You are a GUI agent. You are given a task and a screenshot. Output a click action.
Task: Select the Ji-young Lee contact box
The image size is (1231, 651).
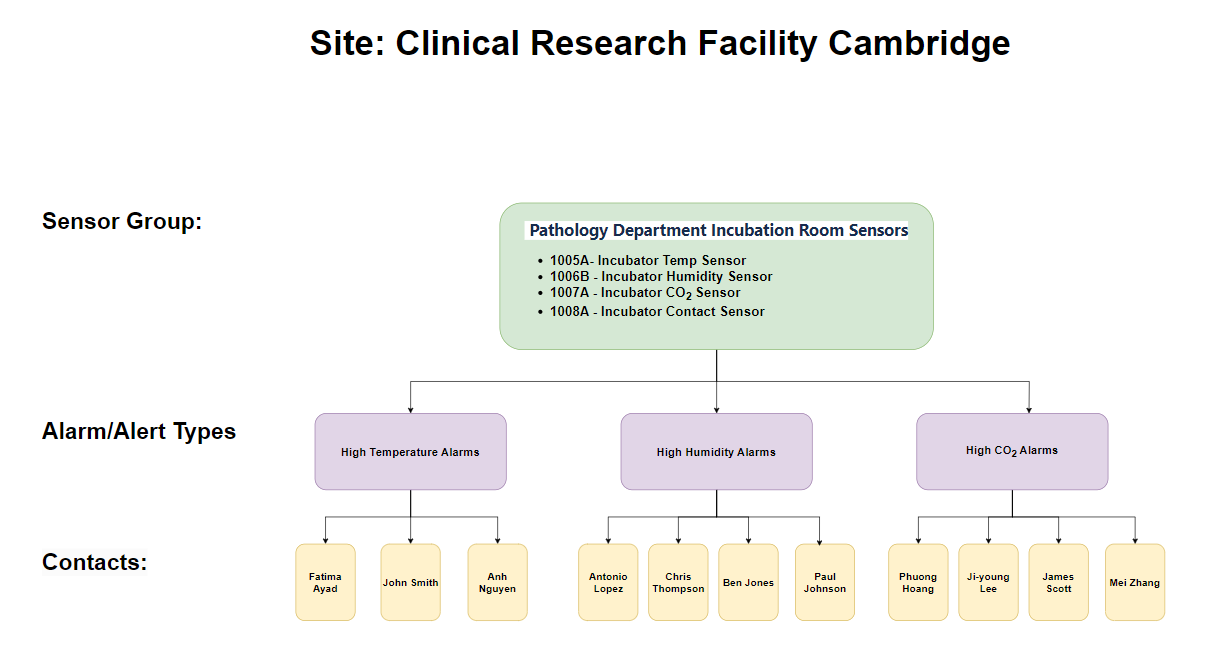tap(988, 582)
